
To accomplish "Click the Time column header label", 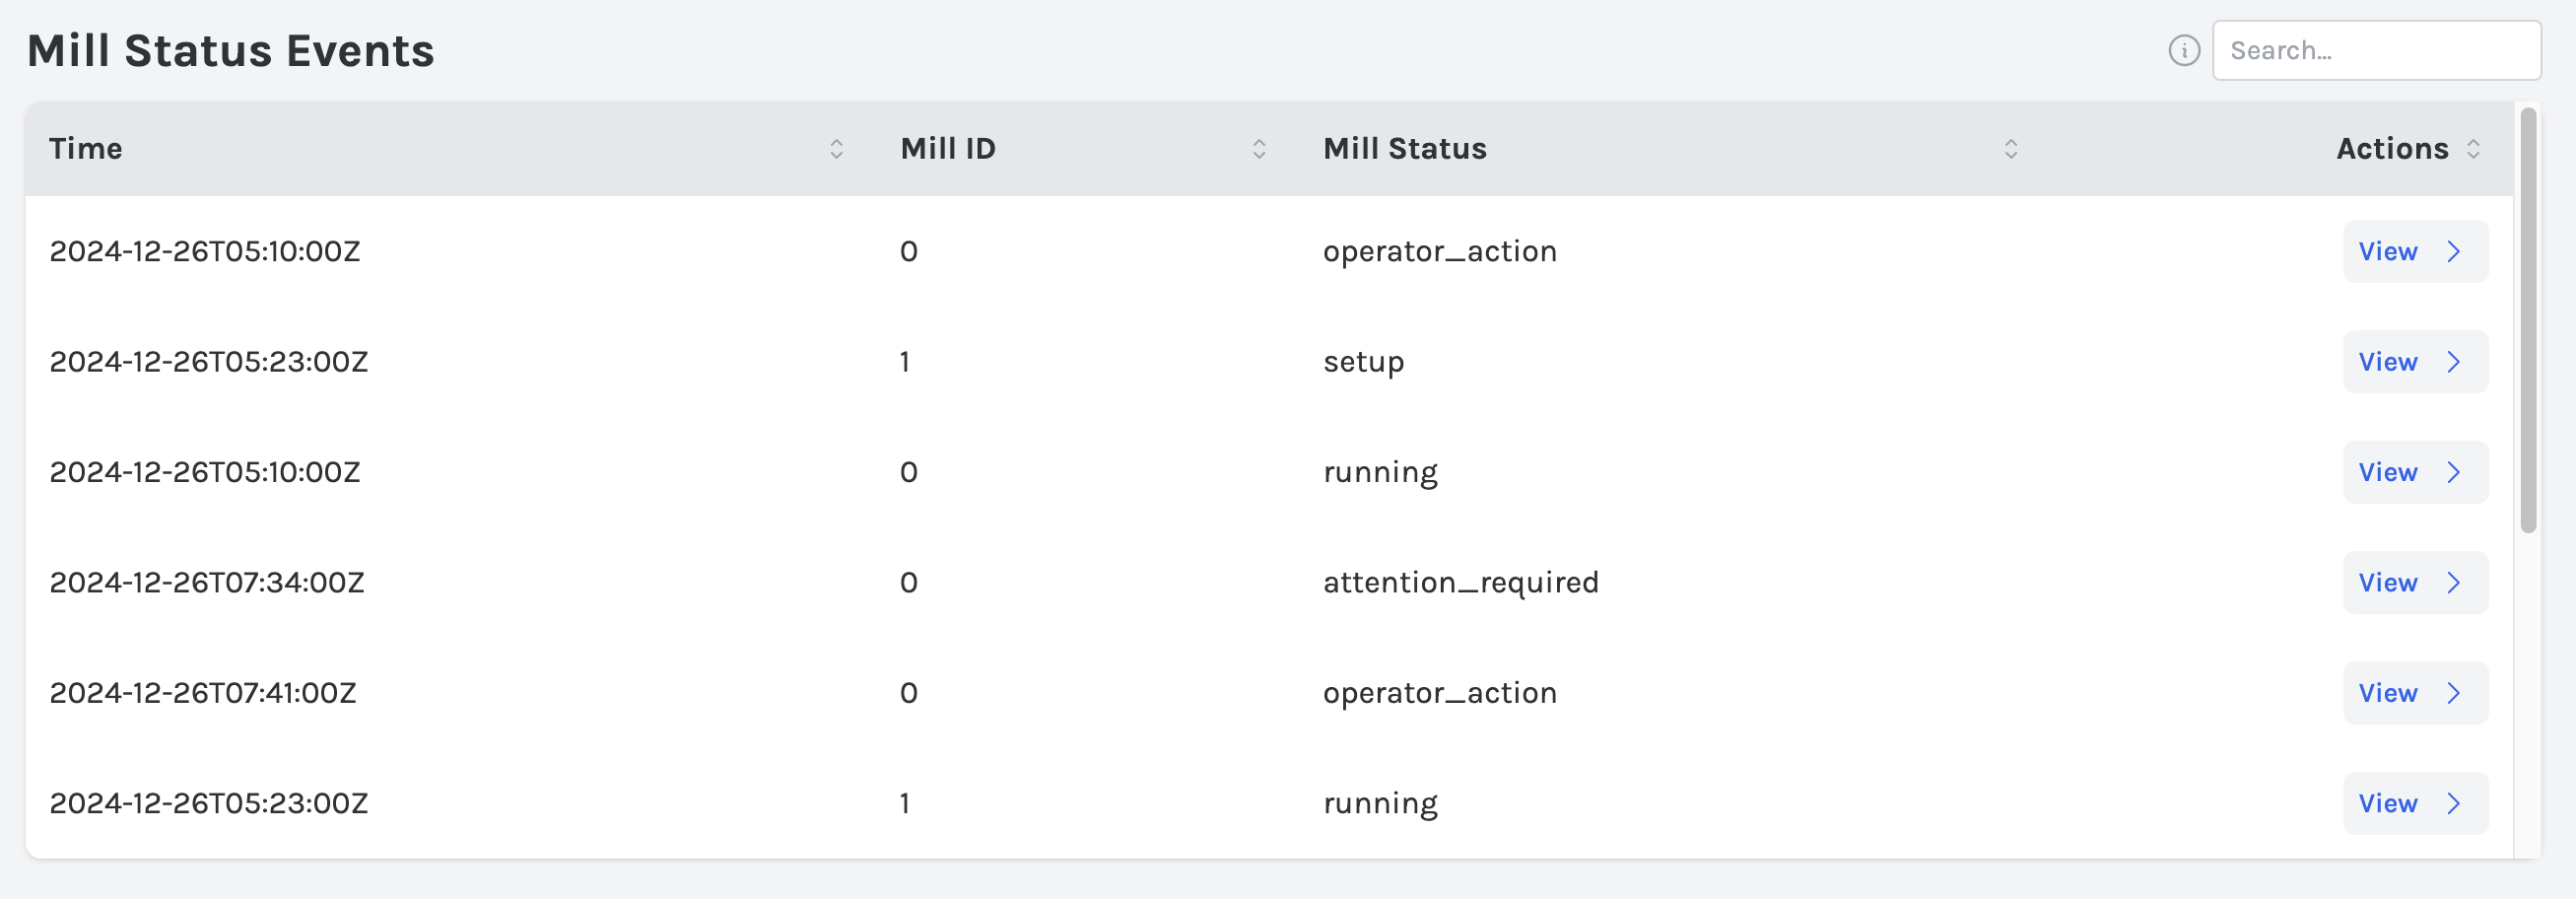I will tap(86, 149).
